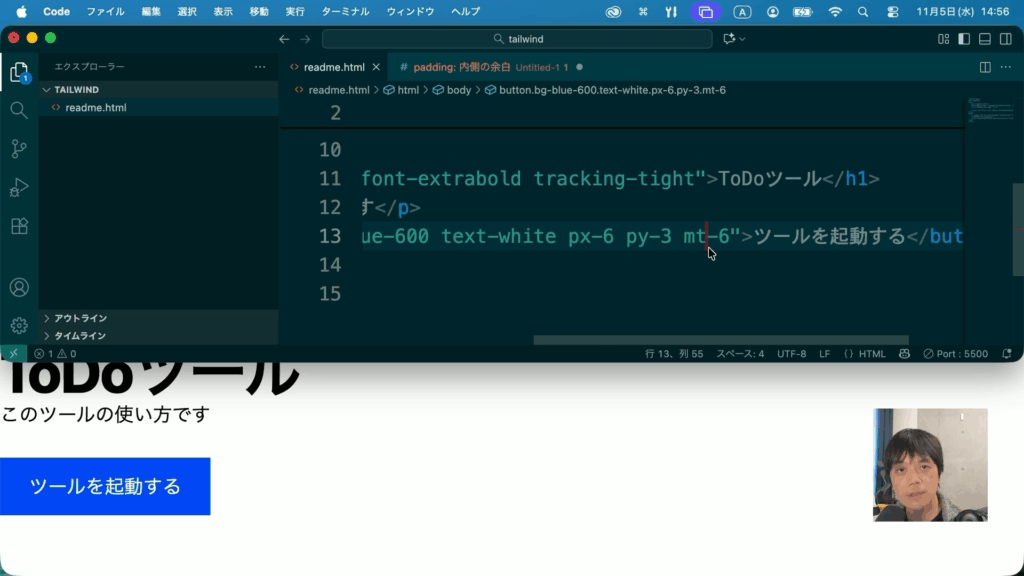Expand the アウトライン section
Image resolution: width=1024 pixels, height=576 pixels.
pyautogui.click(x=80, y=318)
